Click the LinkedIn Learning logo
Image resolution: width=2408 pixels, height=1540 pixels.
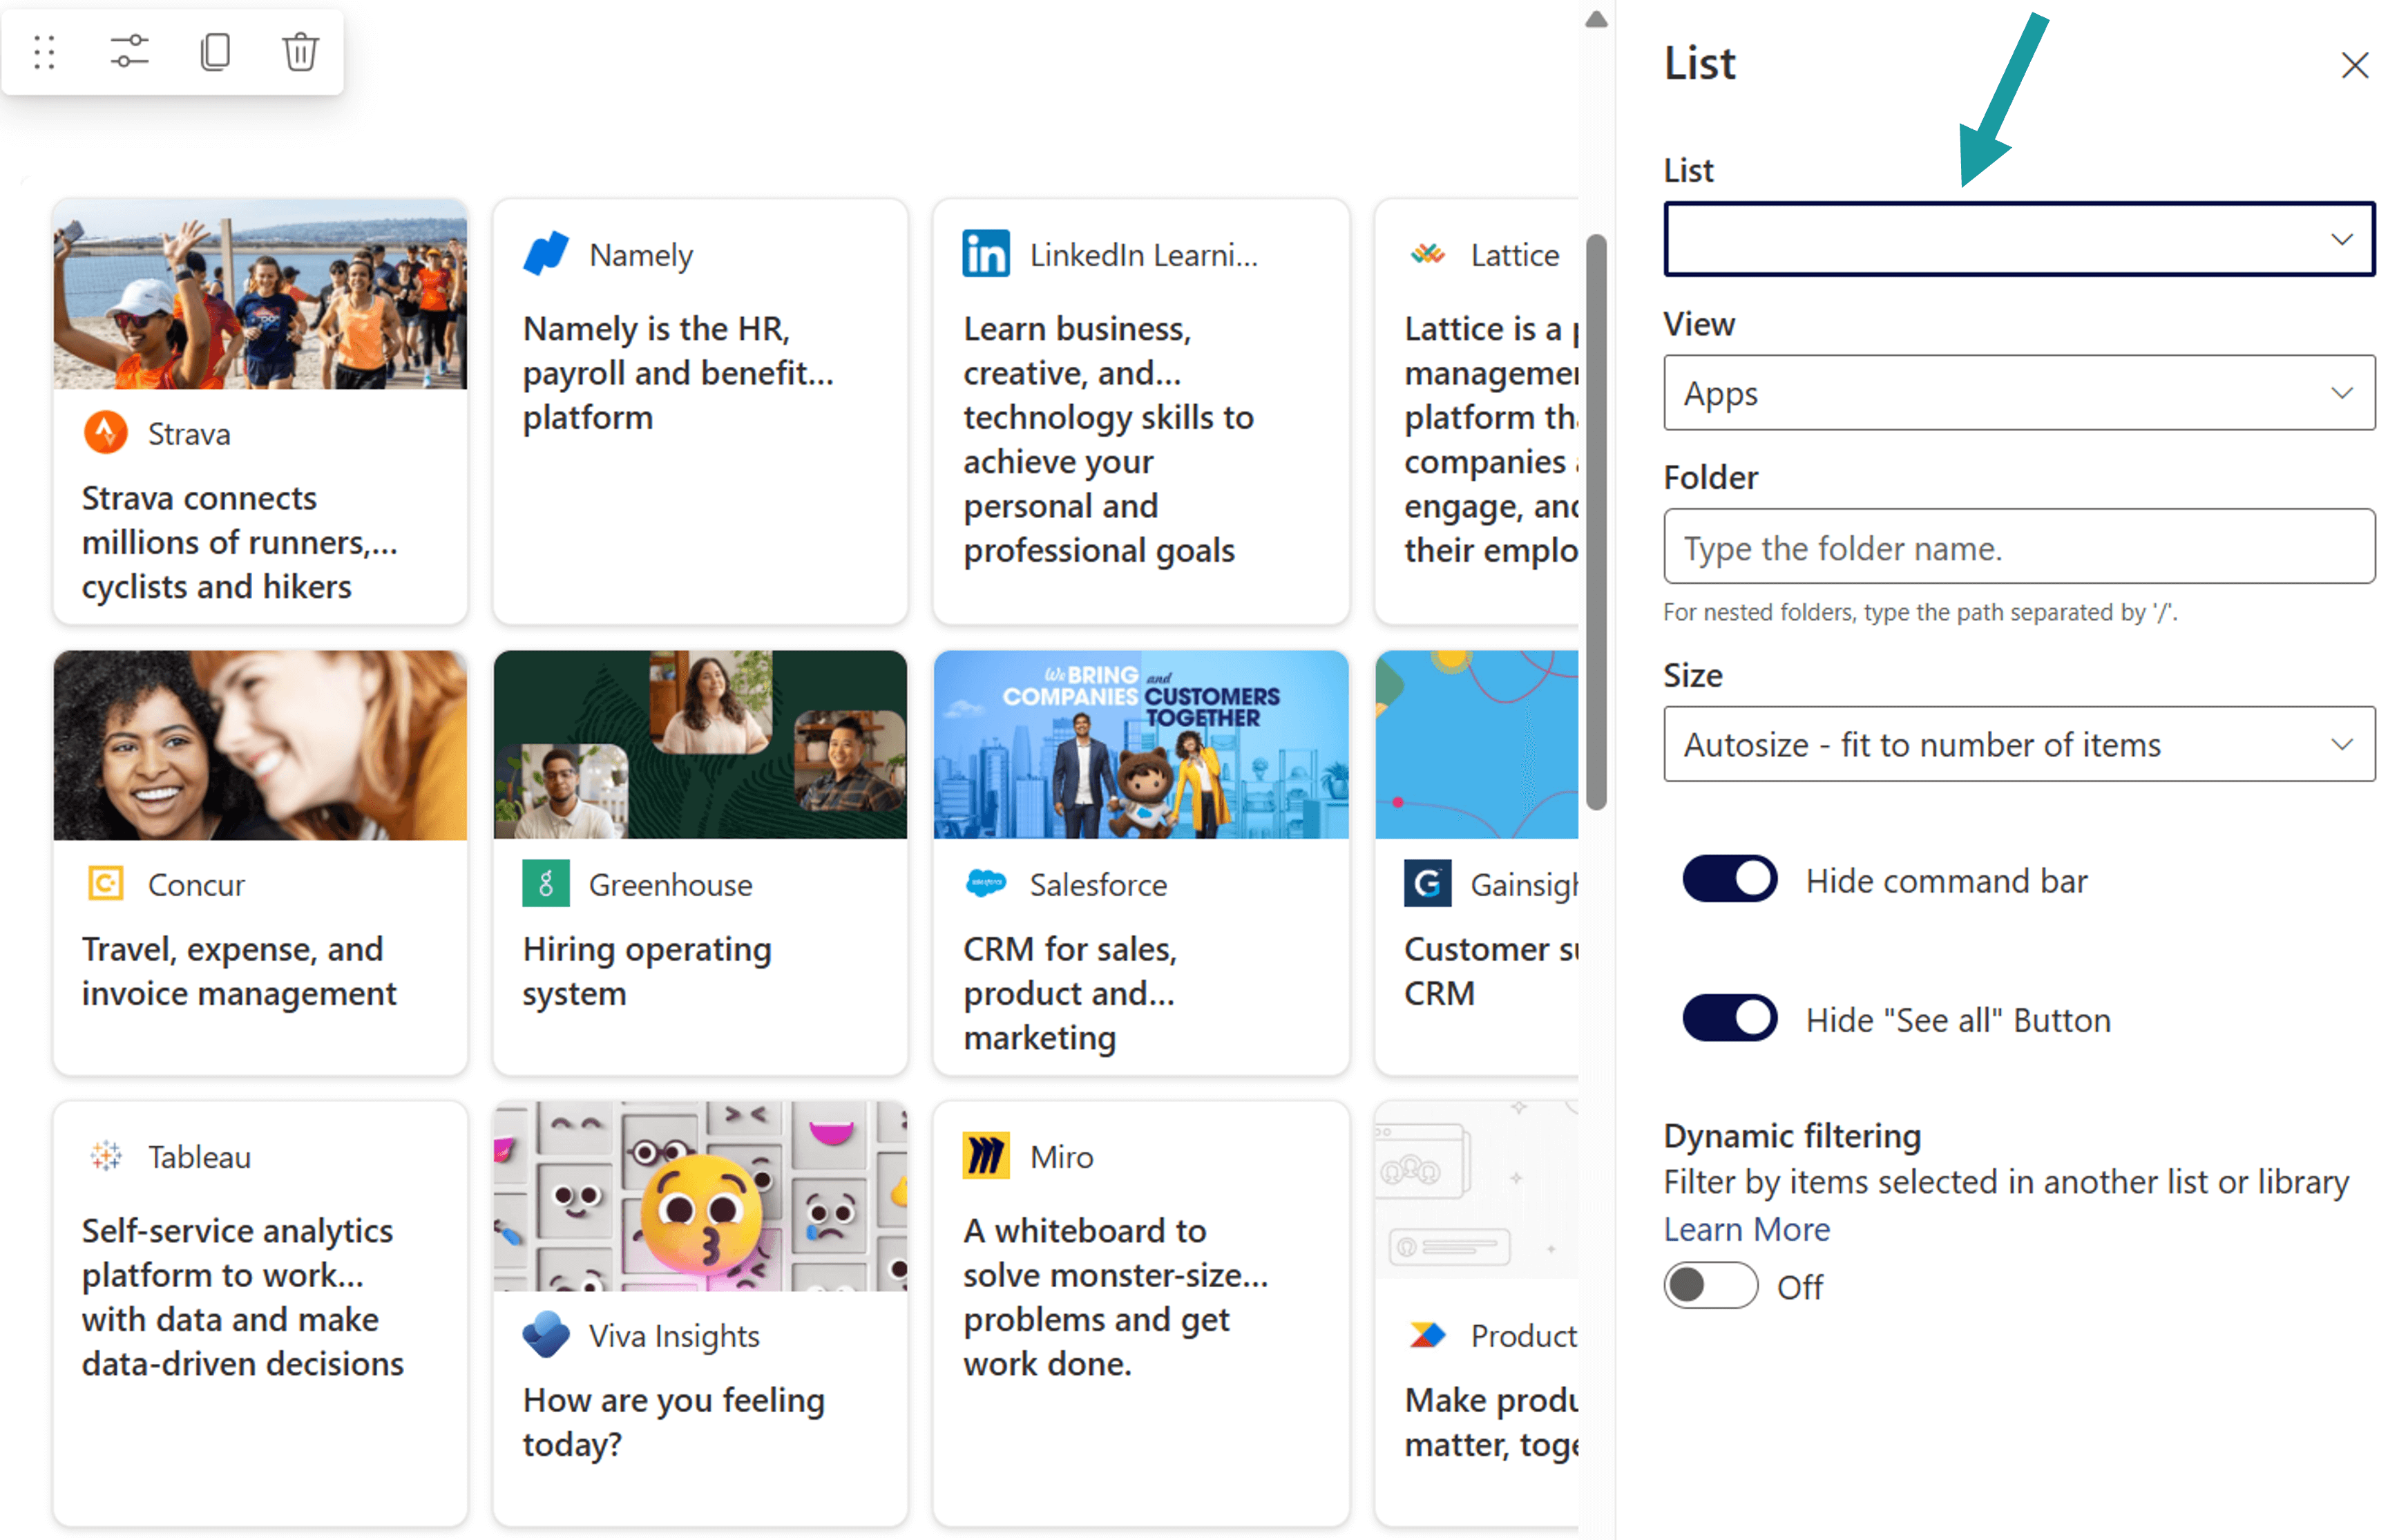986,253
